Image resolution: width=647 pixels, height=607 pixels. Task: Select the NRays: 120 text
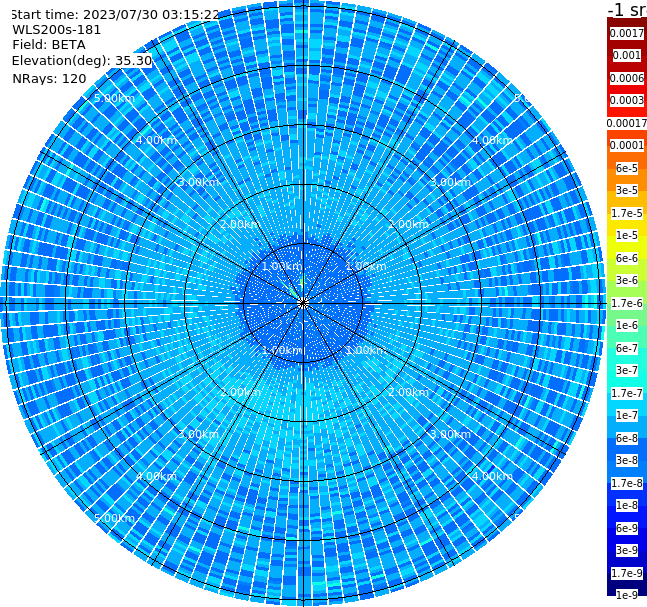49,78
